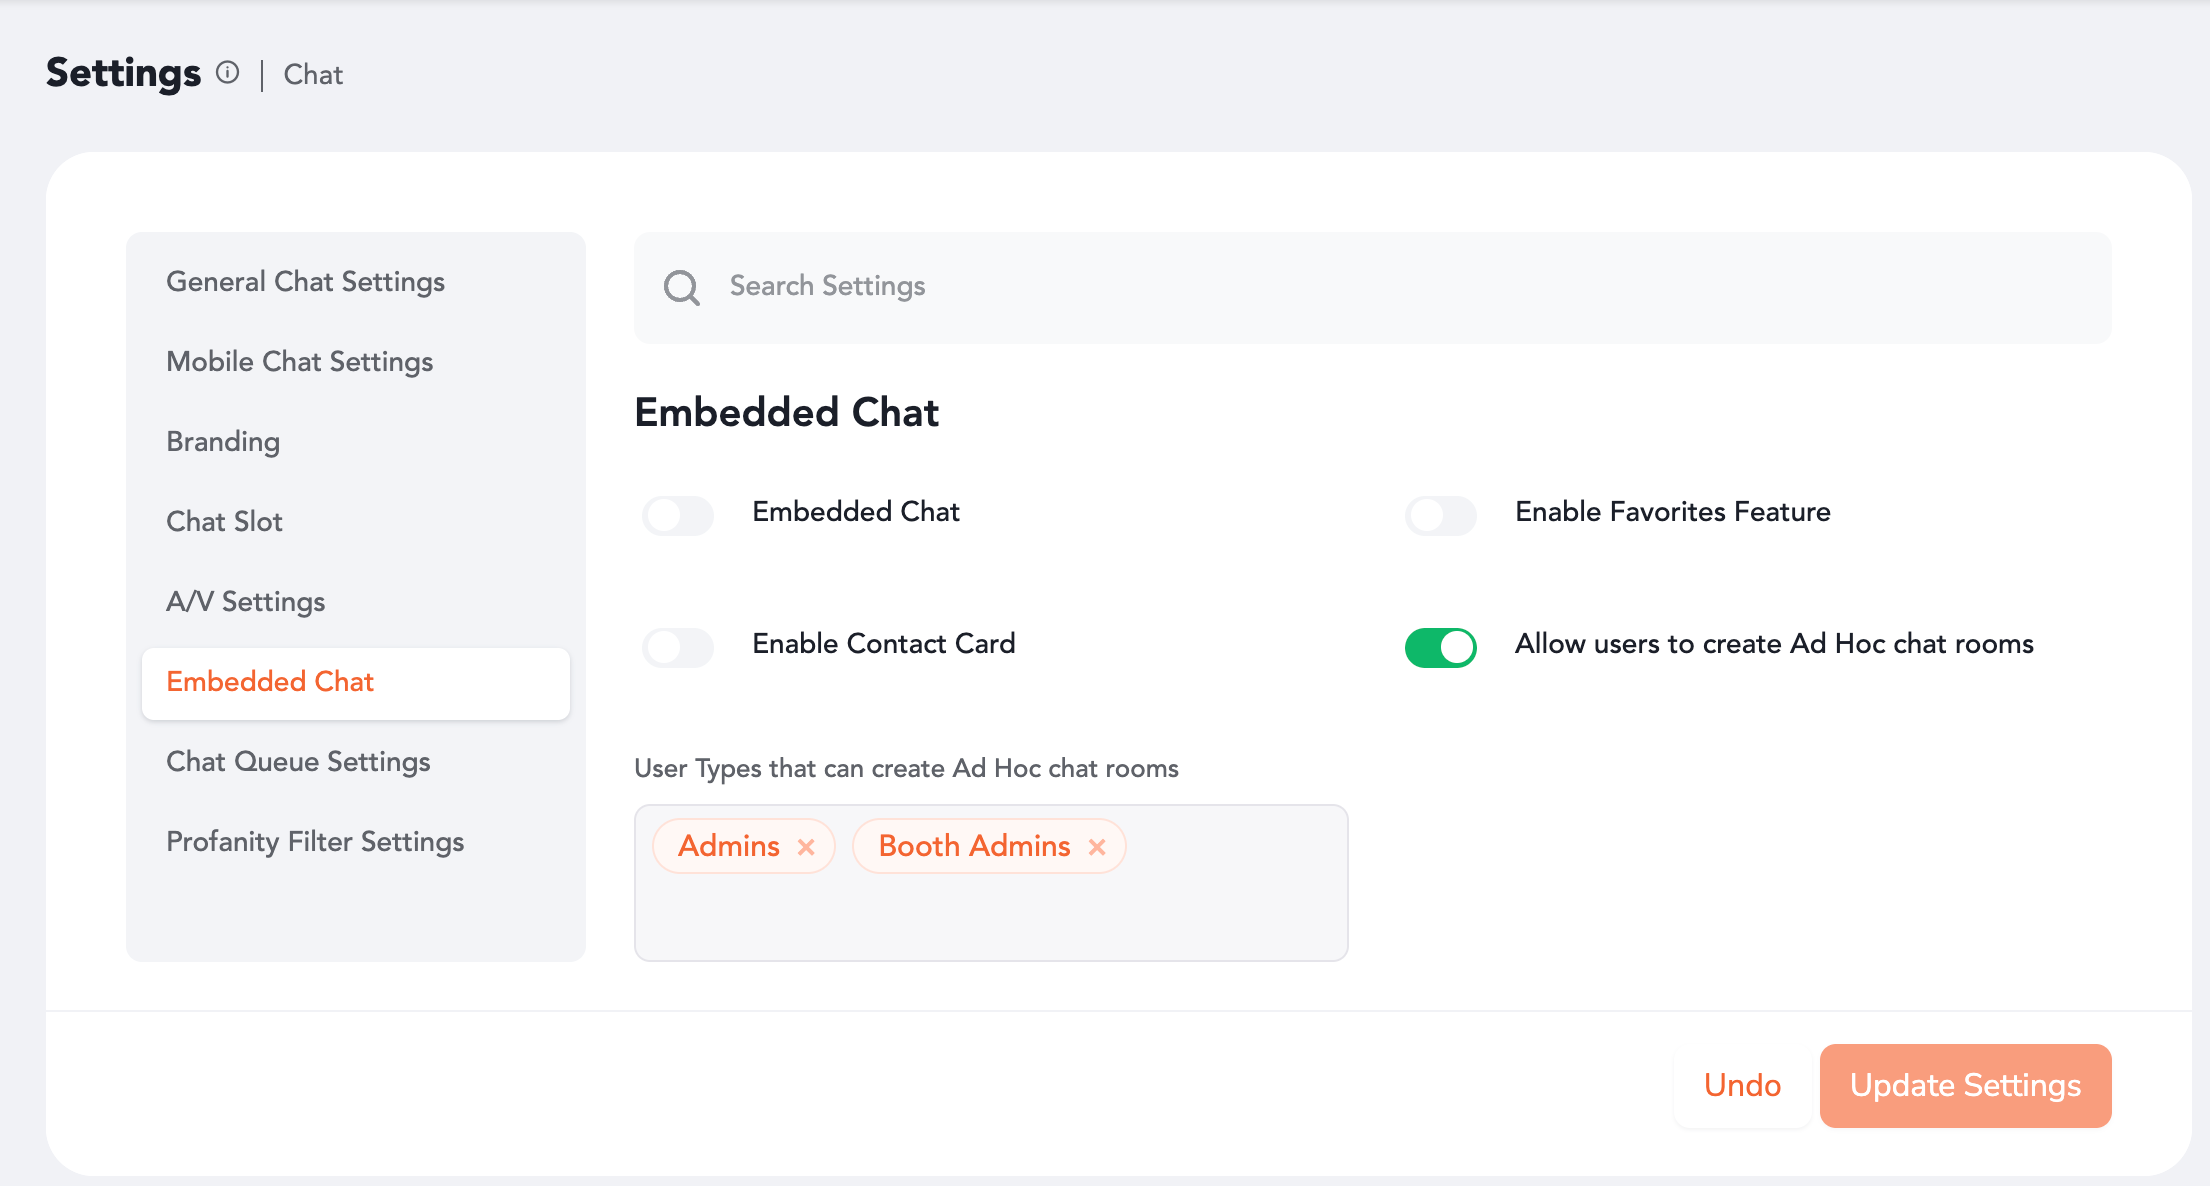The height and width of the screenshot is (1186, 2210).
Task: Remove the Booth Admins tag
Action: pos(1097,847)
